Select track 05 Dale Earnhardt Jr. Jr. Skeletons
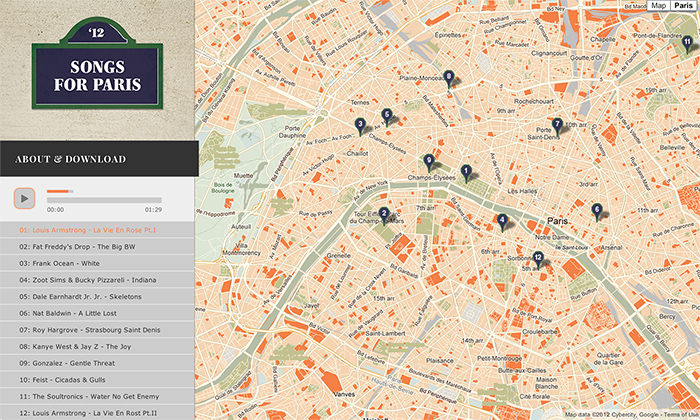700x420 pixels. pyautogui.click(x=97, y=296)
